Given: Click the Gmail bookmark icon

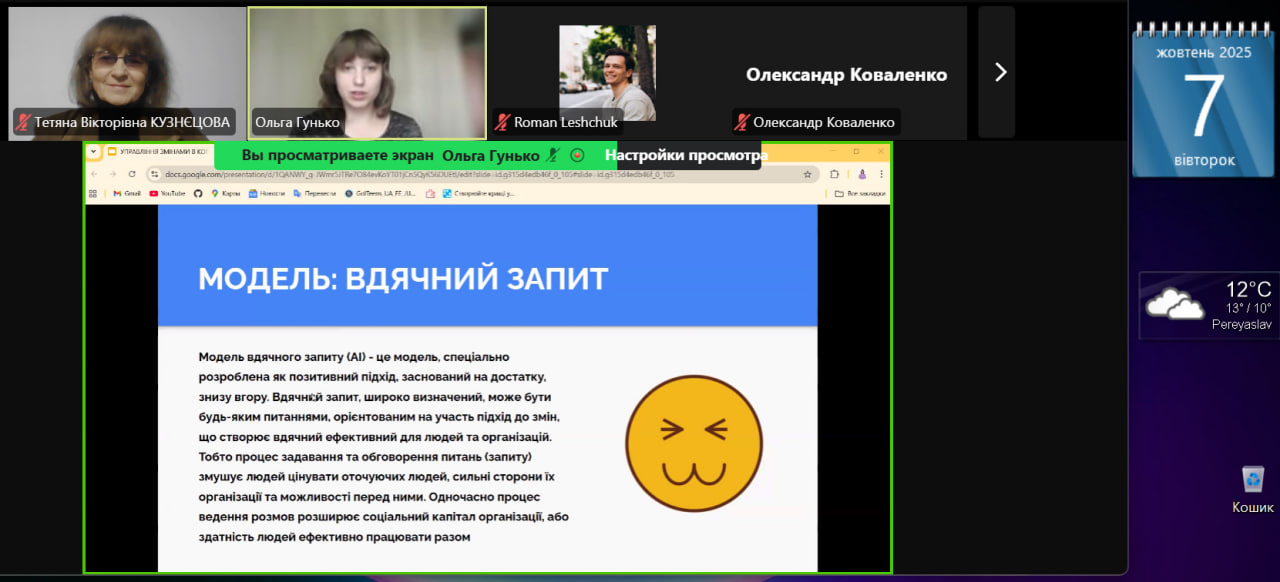Looking at the screenshot, I should point(117,193).
